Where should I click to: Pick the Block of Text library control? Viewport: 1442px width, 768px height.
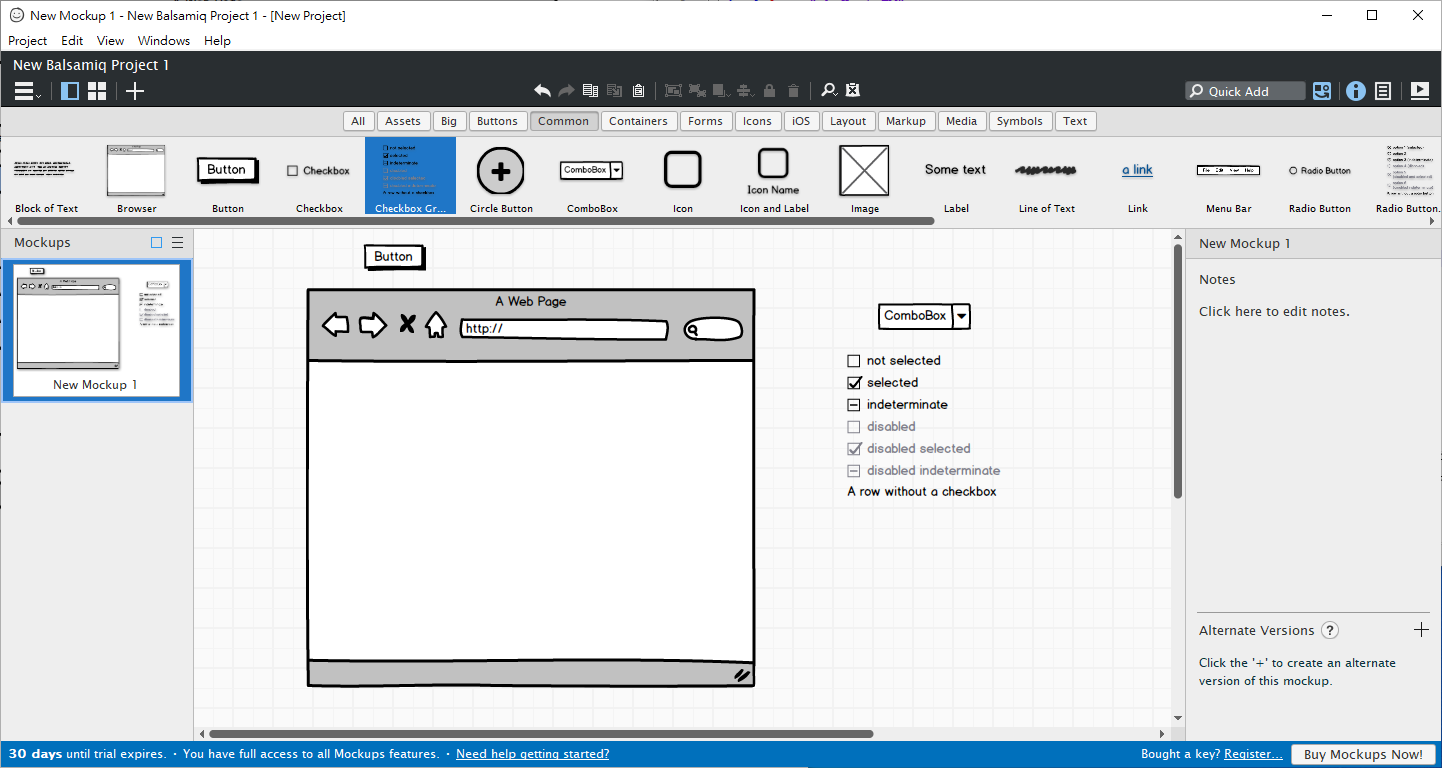[x=47, y=176]
